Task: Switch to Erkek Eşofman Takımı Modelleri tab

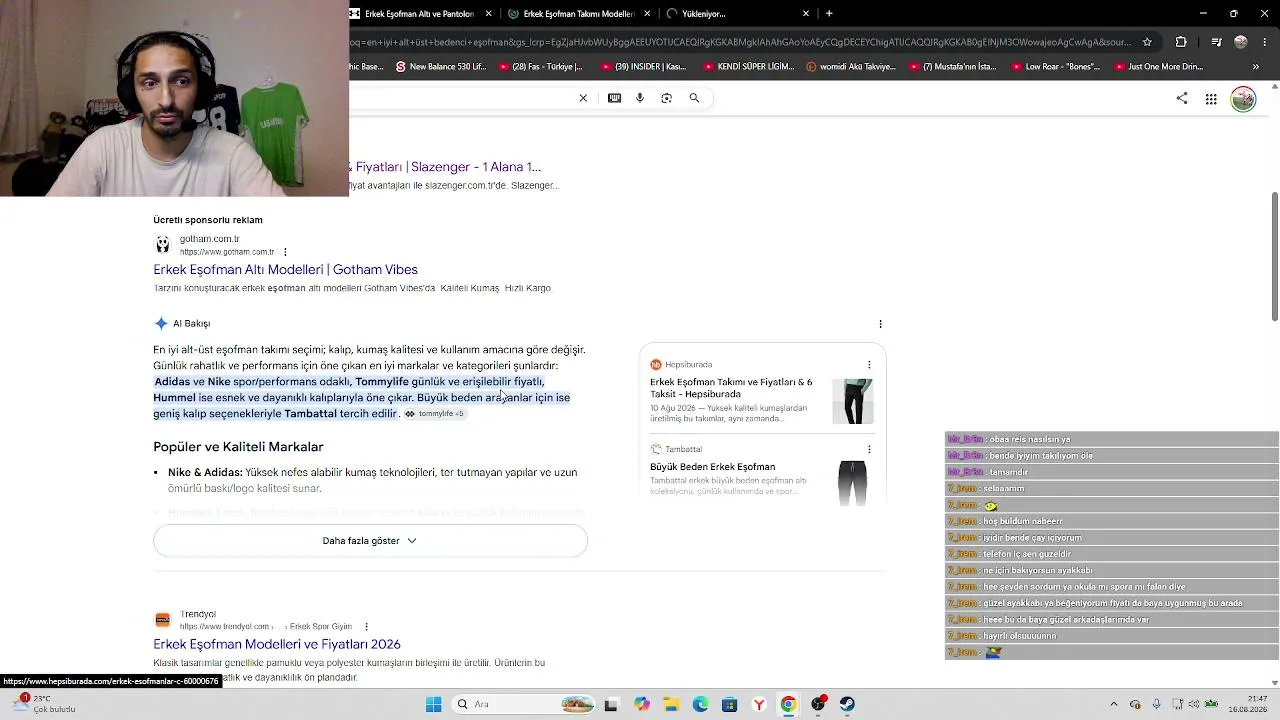Action: 579,14
